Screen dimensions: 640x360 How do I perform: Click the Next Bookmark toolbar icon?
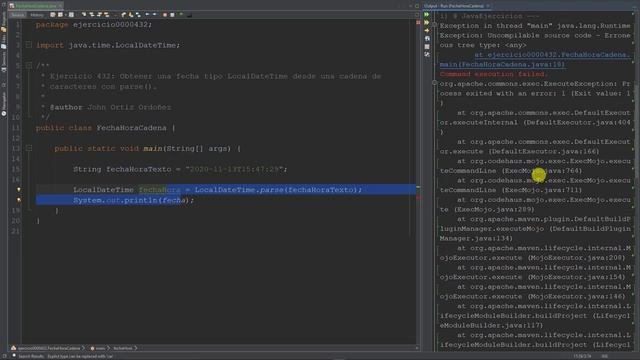point(131,15)
